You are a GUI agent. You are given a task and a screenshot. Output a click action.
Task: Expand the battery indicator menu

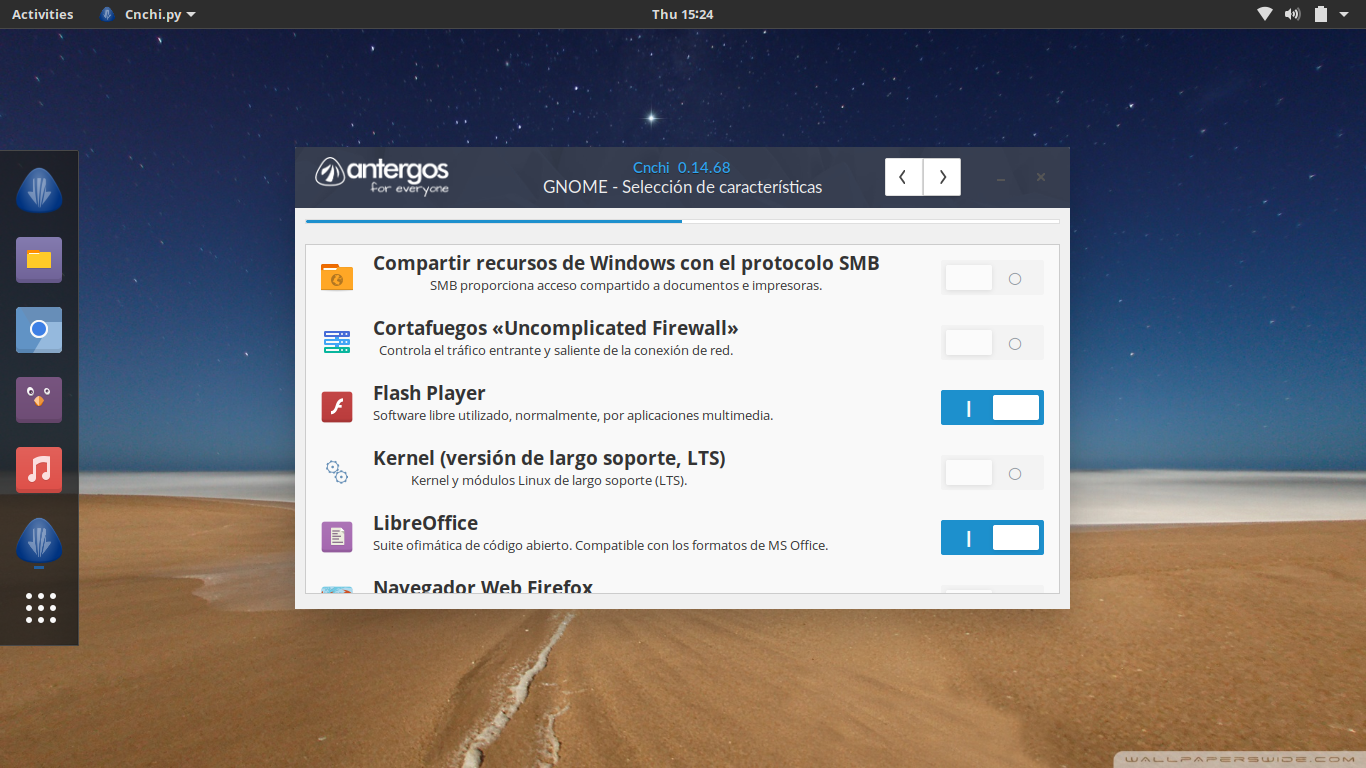coord(1322,14)
